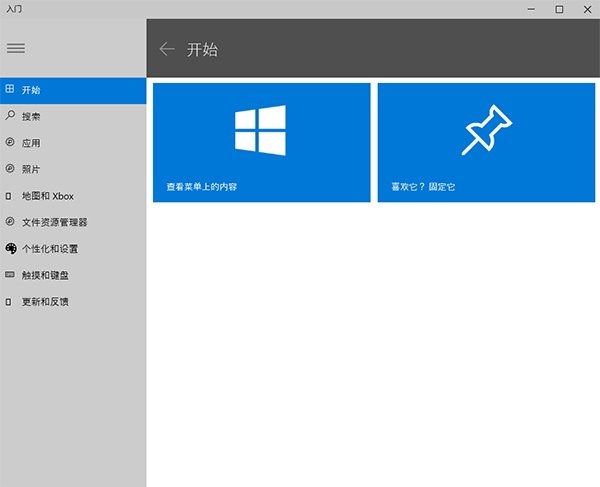600x487 pixels.
Task: Close the 入门 window
Action: (x=586, y=9)
